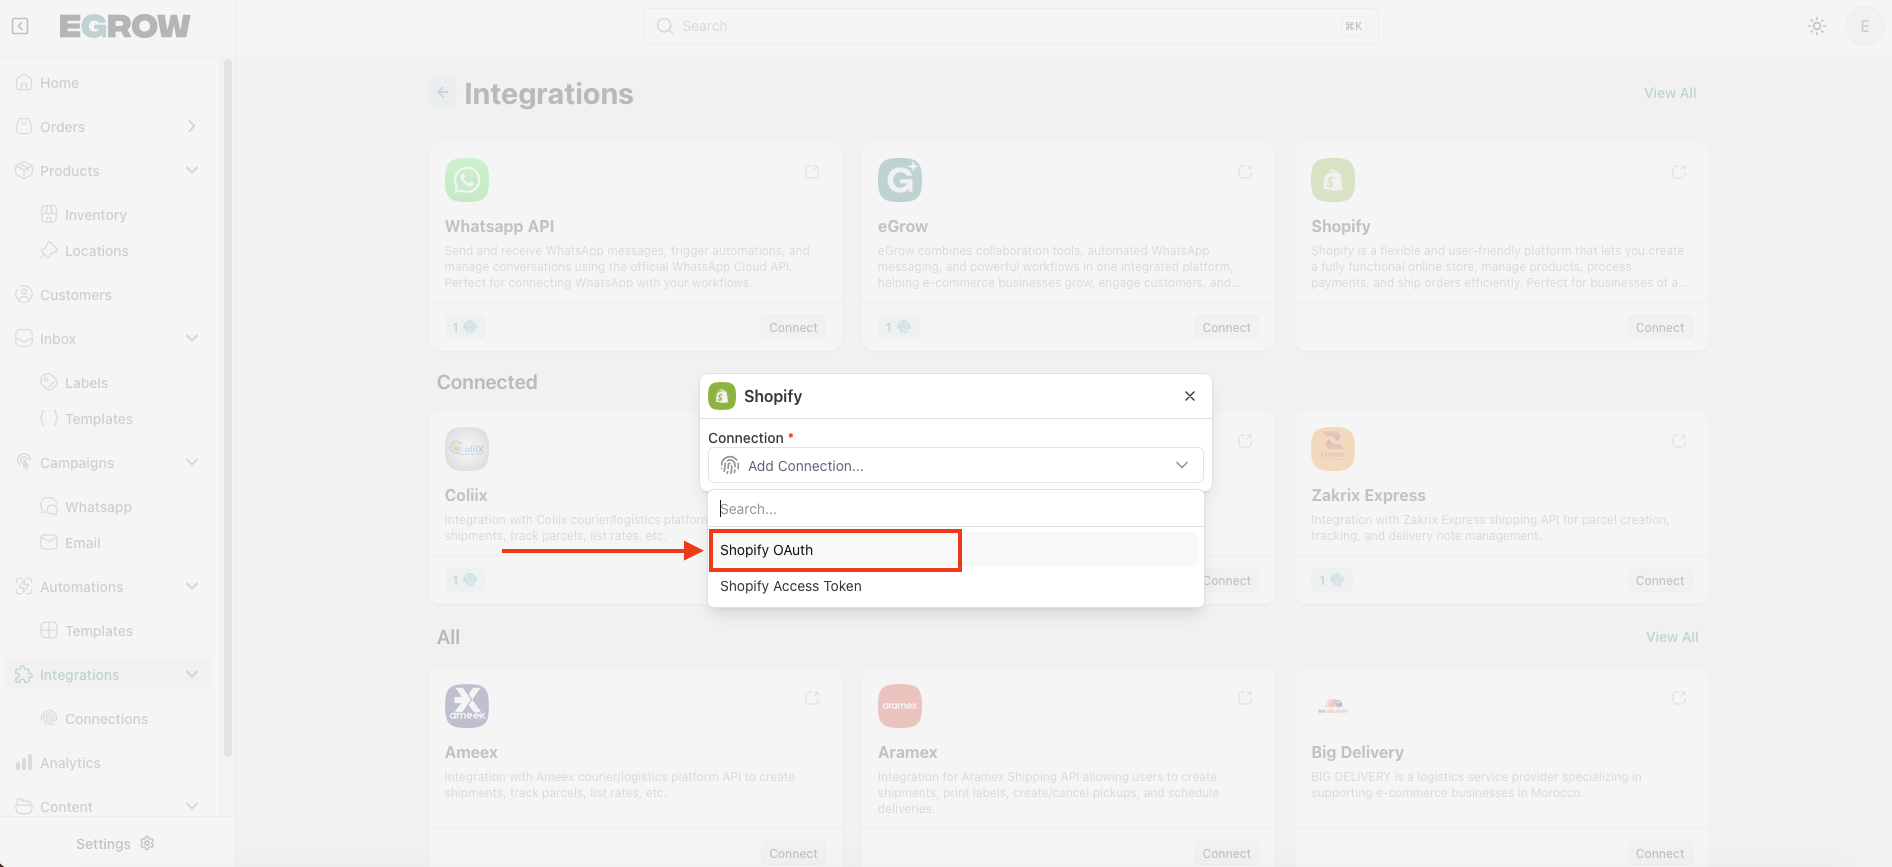This screenshot has height=867, width=1892.
Task: Click the EGROW logo
Action: tap(125, 26)
